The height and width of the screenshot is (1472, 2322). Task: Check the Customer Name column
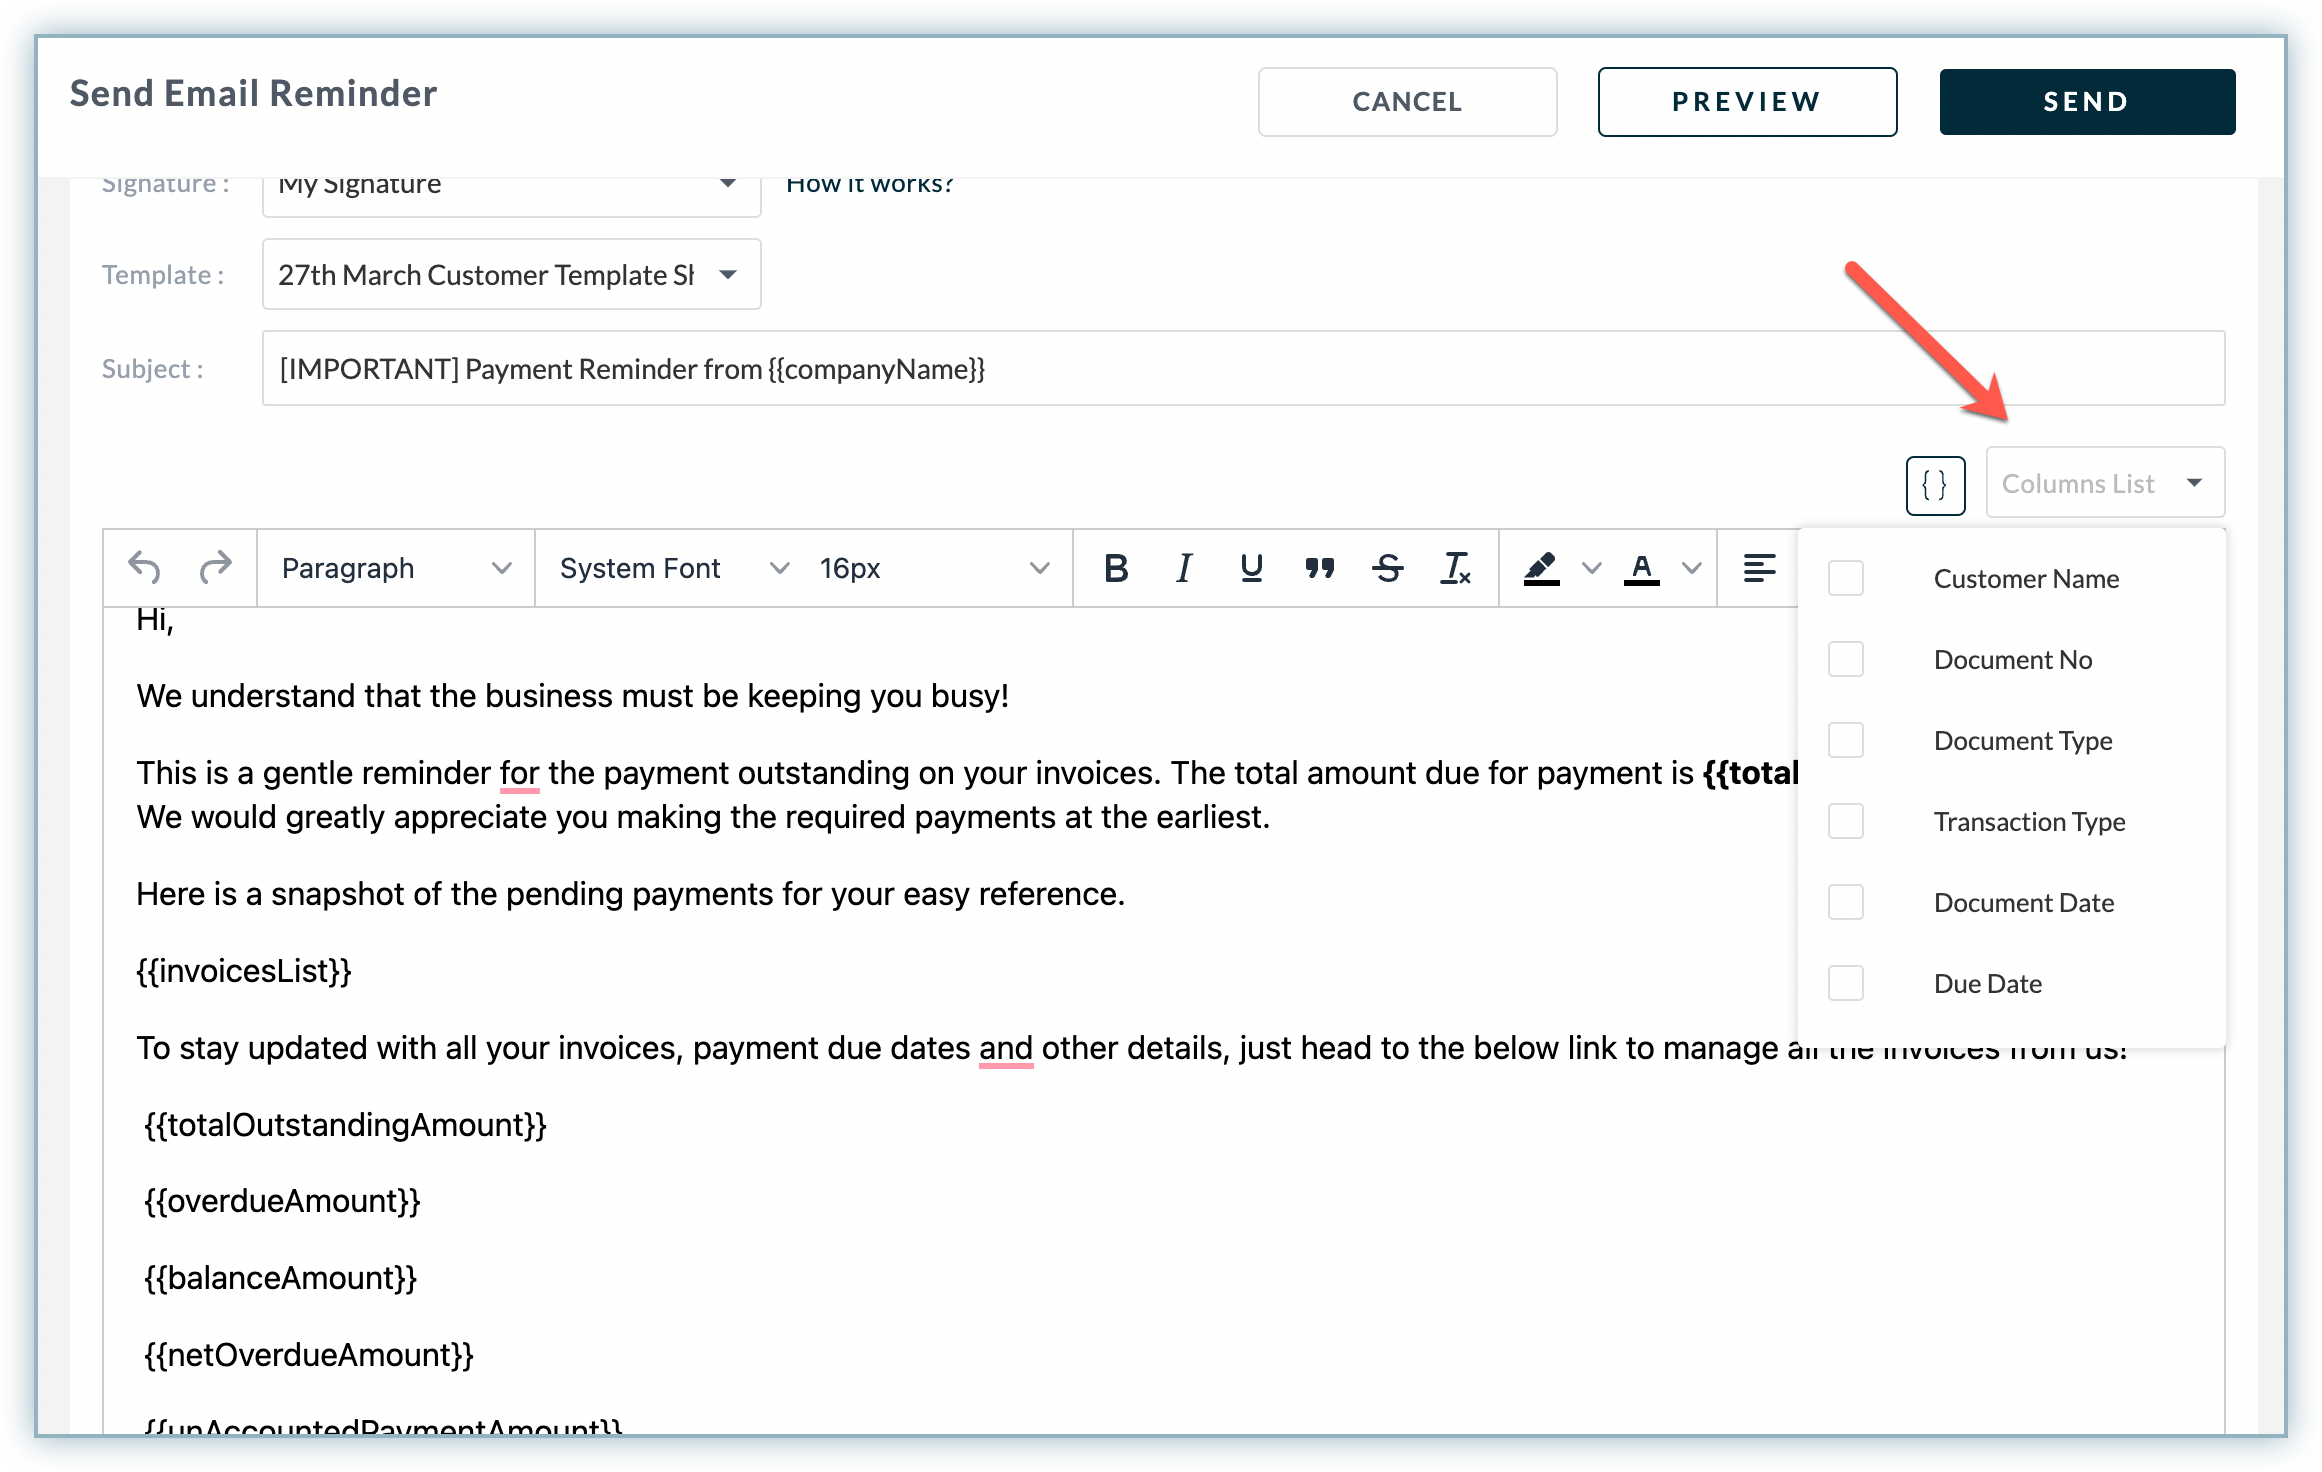pos(1845,578)
